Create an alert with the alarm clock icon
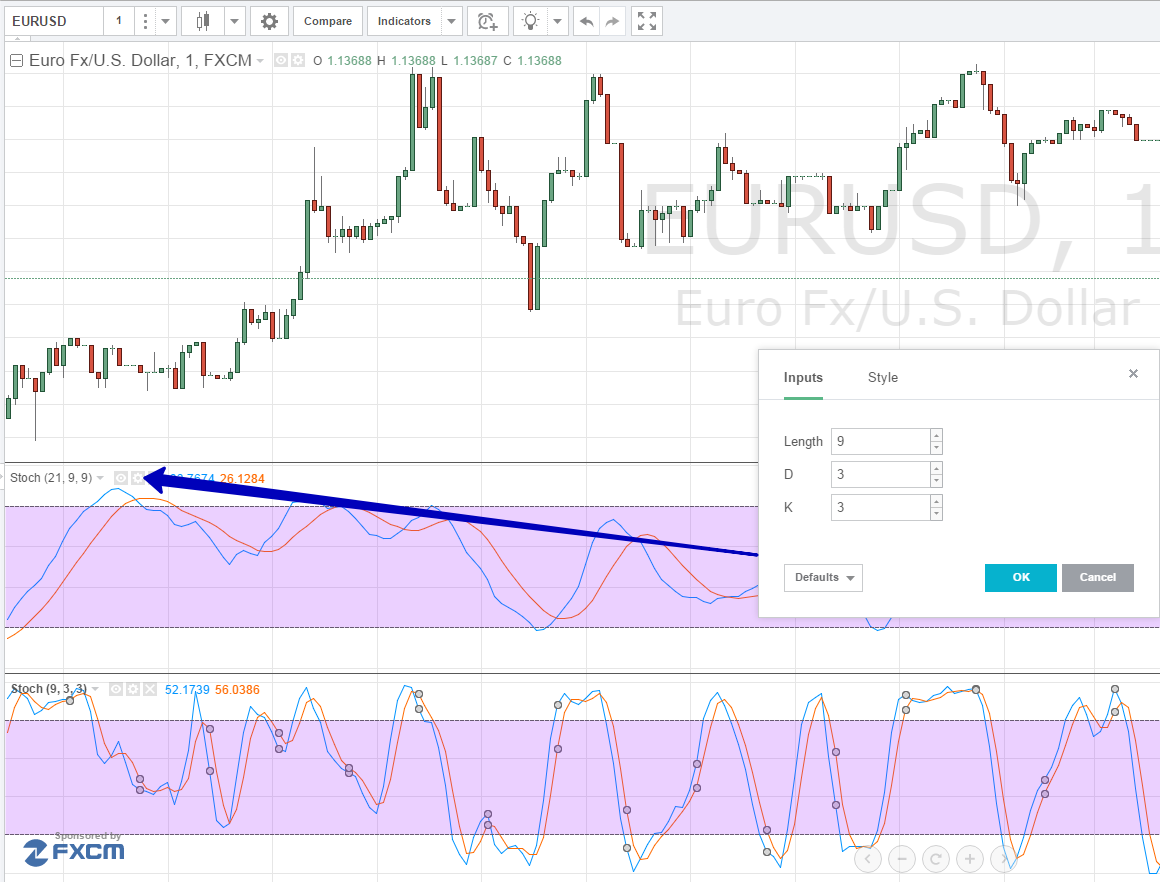Screen dimensions: 1160x882 coord(488,21)
